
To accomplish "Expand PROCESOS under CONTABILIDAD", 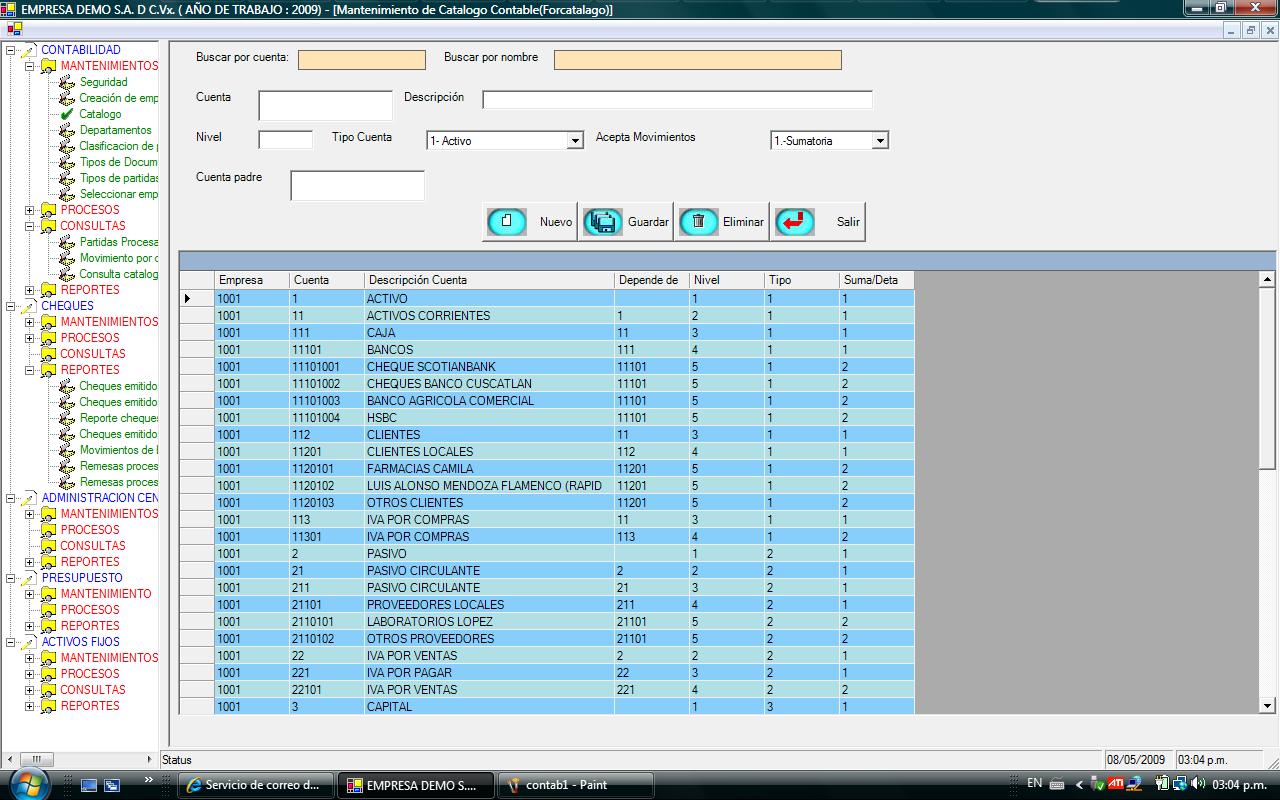I will [29, 210].
